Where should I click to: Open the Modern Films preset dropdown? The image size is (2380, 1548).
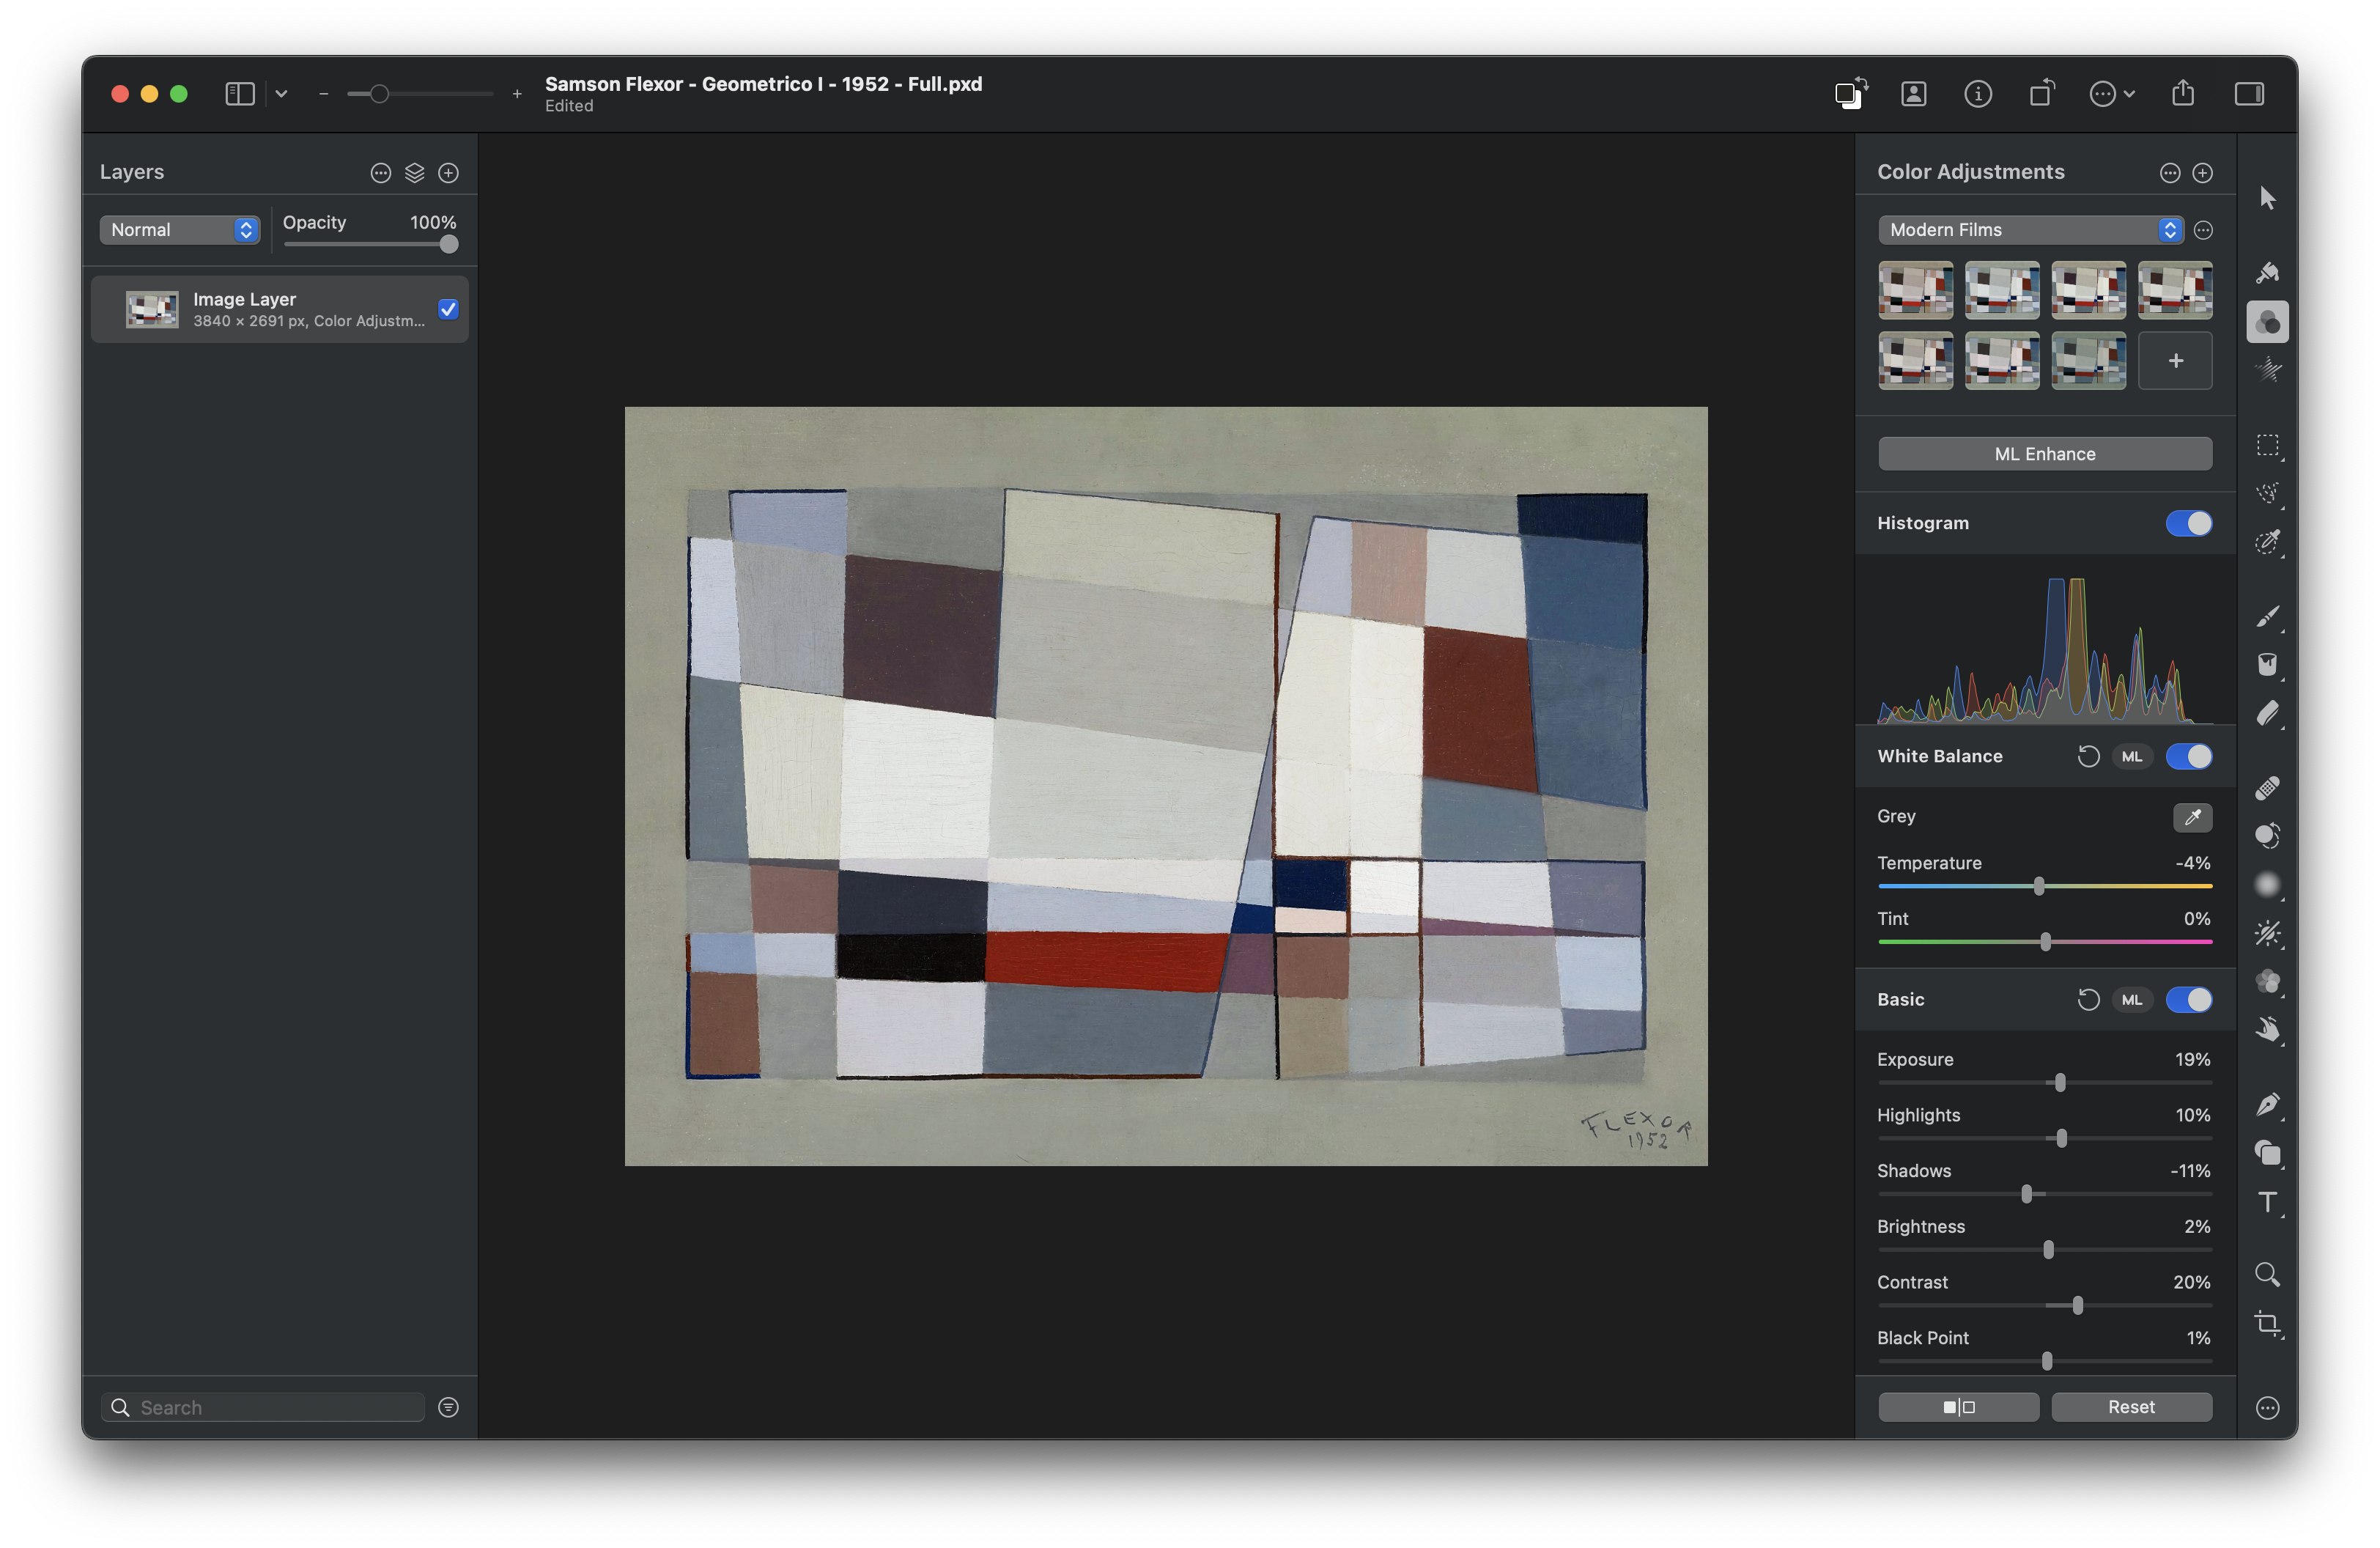click(x=2030, y=229)
